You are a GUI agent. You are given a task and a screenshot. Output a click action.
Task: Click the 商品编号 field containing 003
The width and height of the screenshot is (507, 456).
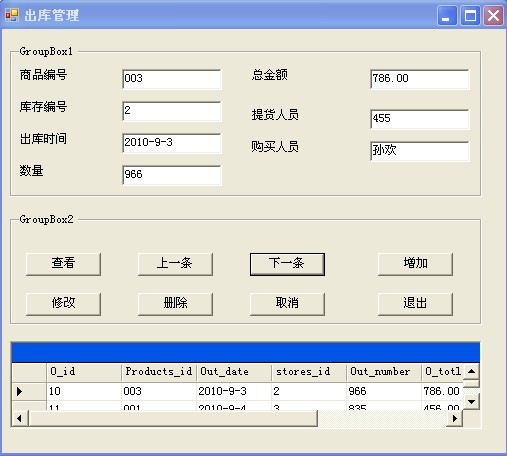point(172,79)
